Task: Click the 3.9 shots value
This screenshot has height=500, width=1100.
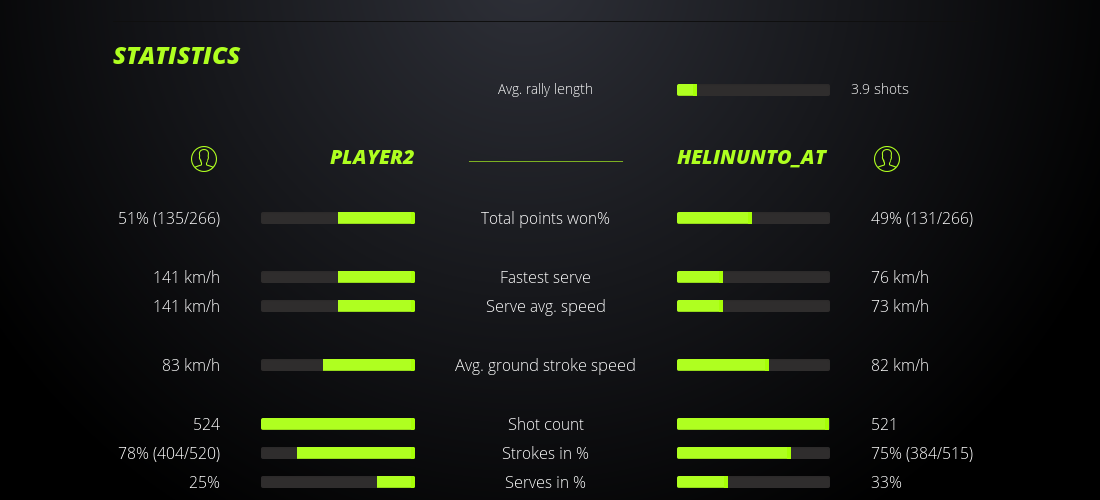Action: (x=879, y=89)
